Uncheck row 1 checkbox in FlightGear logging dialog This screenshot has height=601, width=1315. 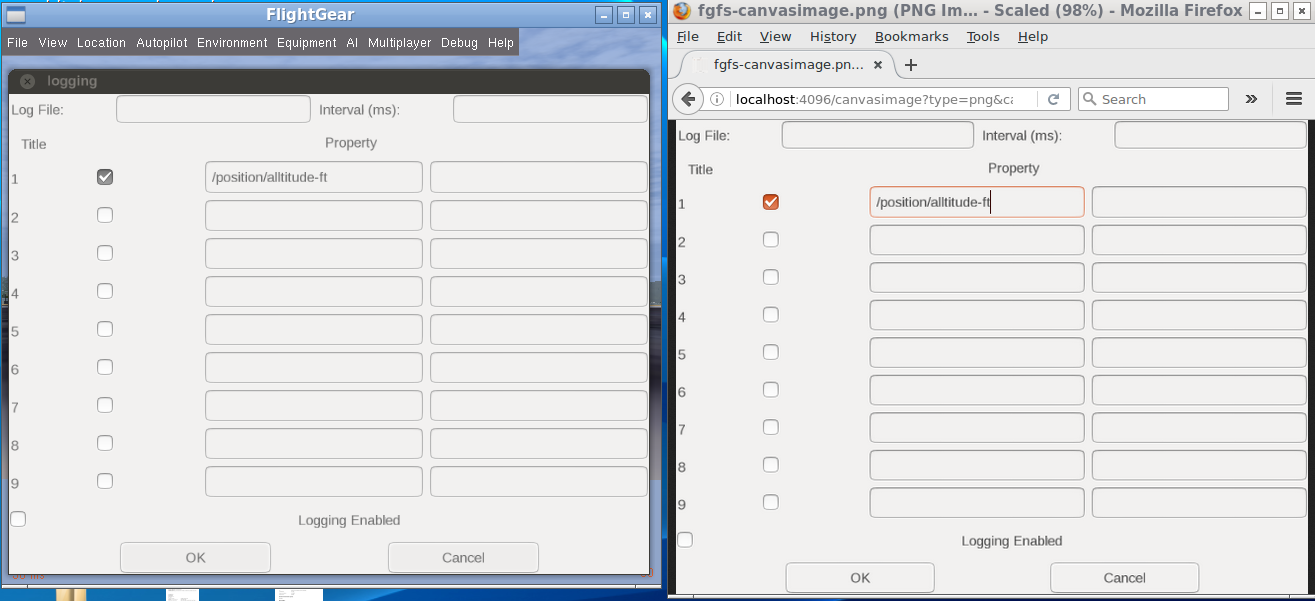click(105, 177)
